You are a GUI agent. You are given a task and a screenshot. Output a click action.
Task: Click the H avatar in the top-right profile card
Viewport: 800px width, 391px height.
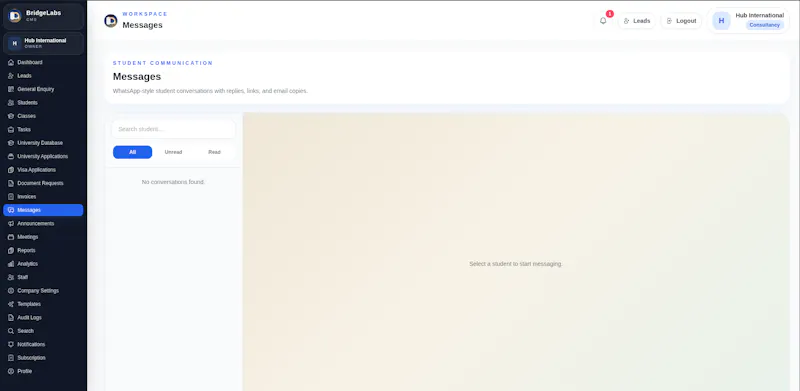tap(721, 21)
